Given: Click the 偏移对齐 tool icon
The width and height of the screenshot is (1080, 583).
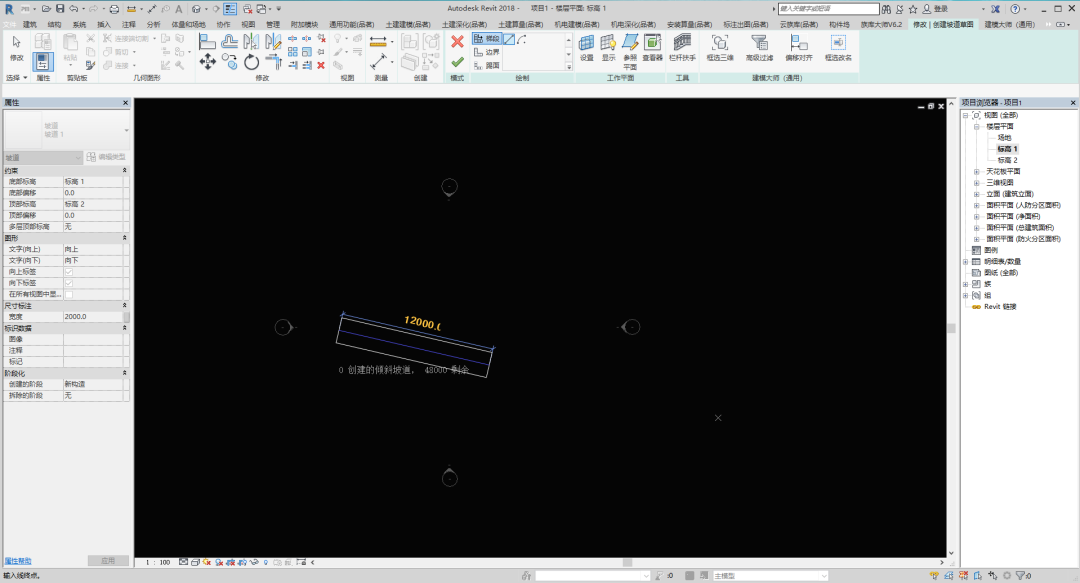Looking at the screenshot, I should click(799, 47).
